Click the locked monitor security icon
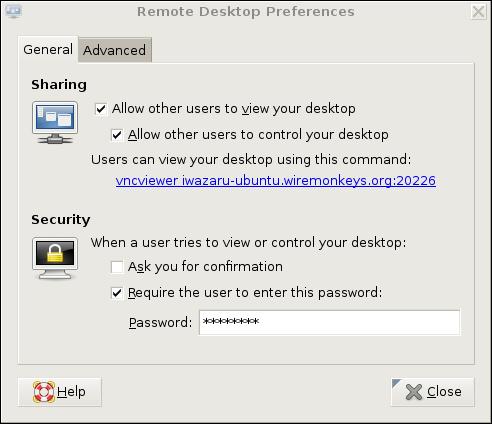 [x=55, y=258]
